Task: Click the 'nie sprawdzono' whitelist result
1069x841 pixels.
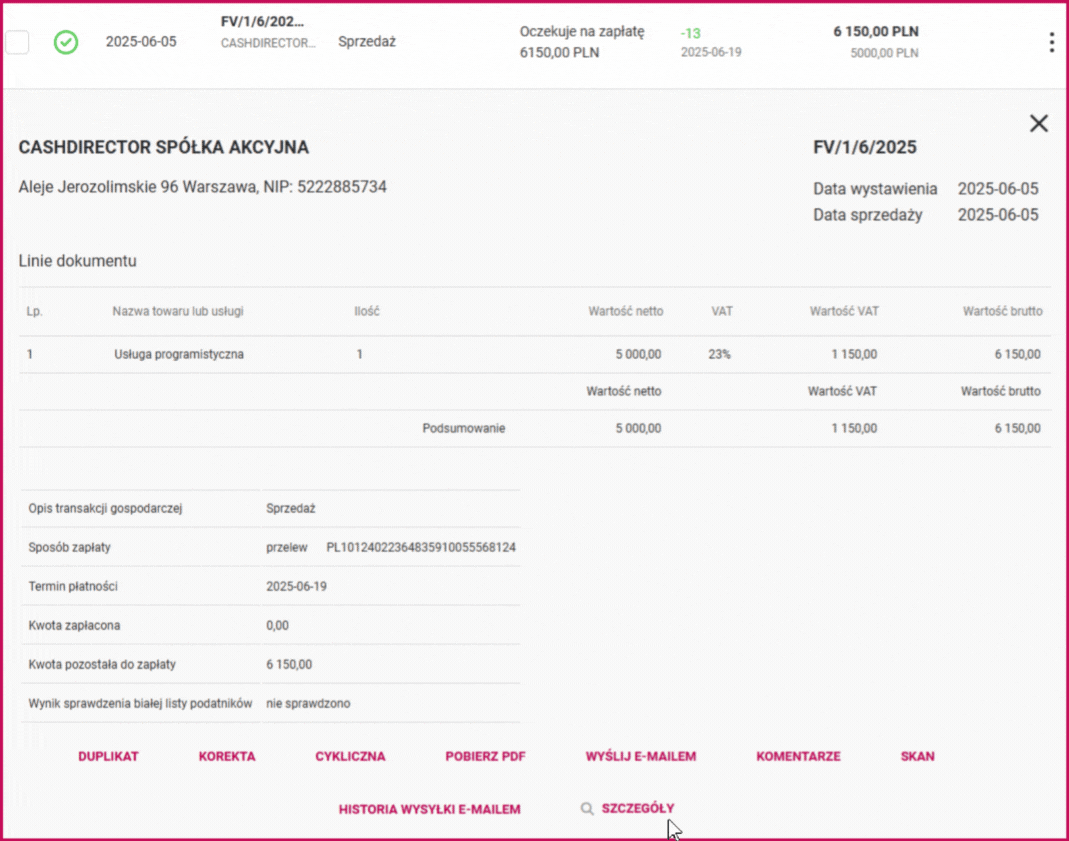Action: [308, 703]
